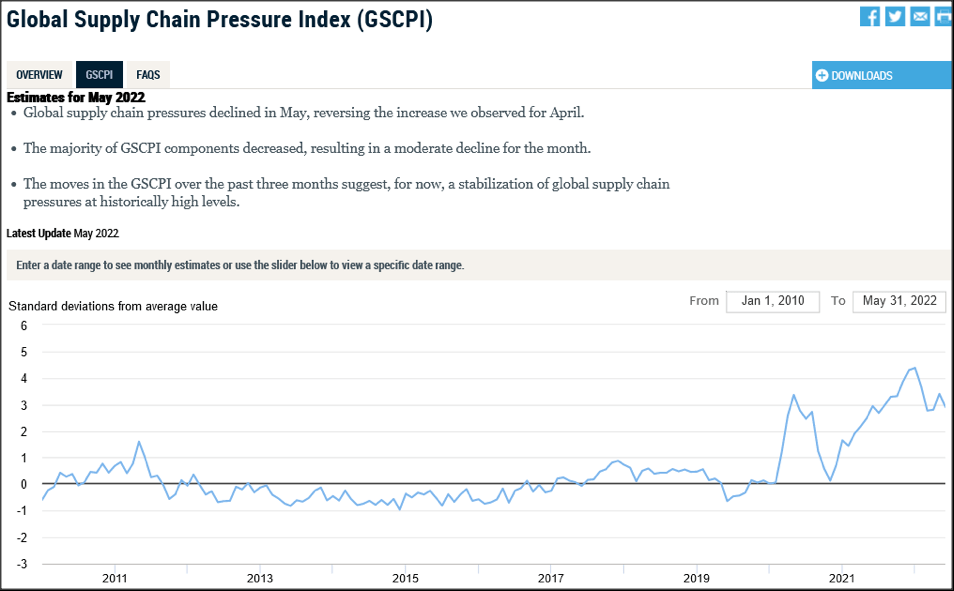Share the page on Facebook
The width and height of the screenshot is (954, 591).
[x=870, y=16]
